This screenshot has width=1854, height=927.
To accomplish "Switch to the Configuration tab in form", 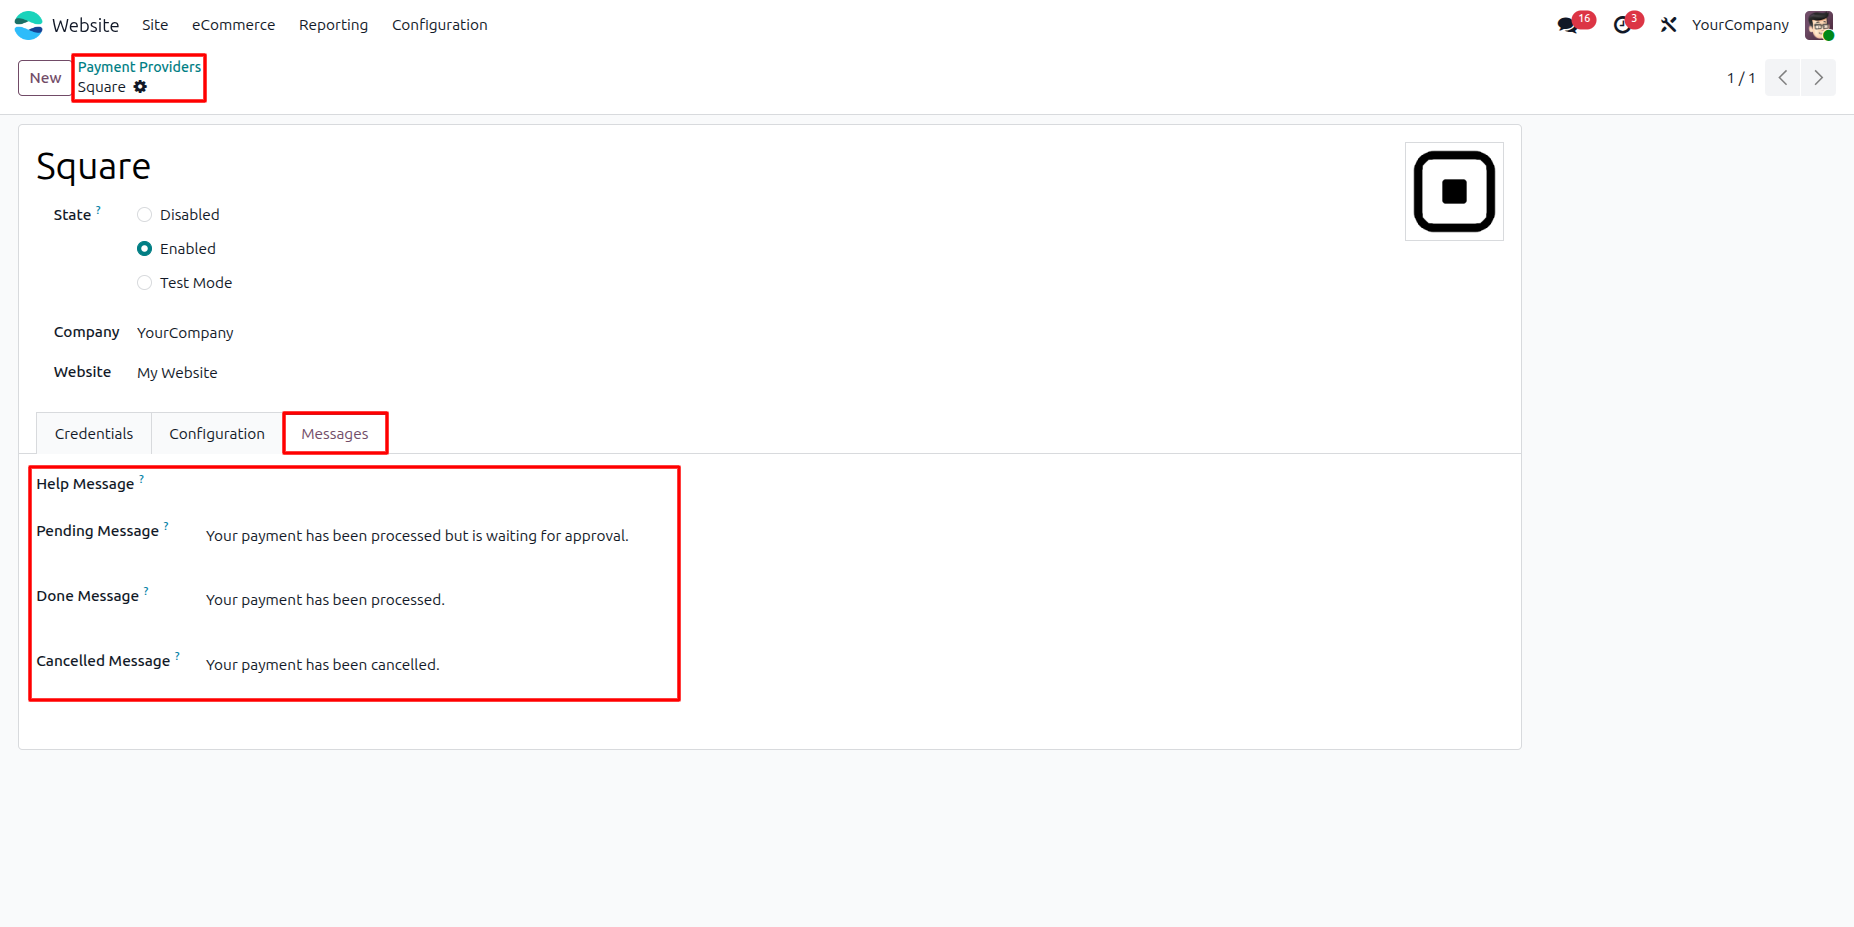I will coord(217,434).
